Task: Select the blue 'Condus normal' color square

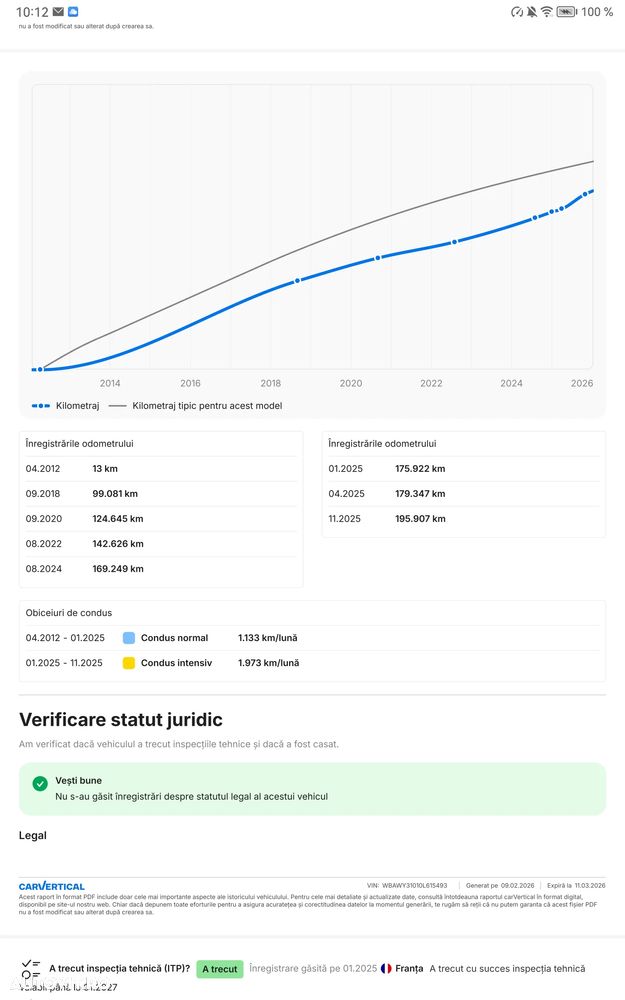Action: coord(128,638)
